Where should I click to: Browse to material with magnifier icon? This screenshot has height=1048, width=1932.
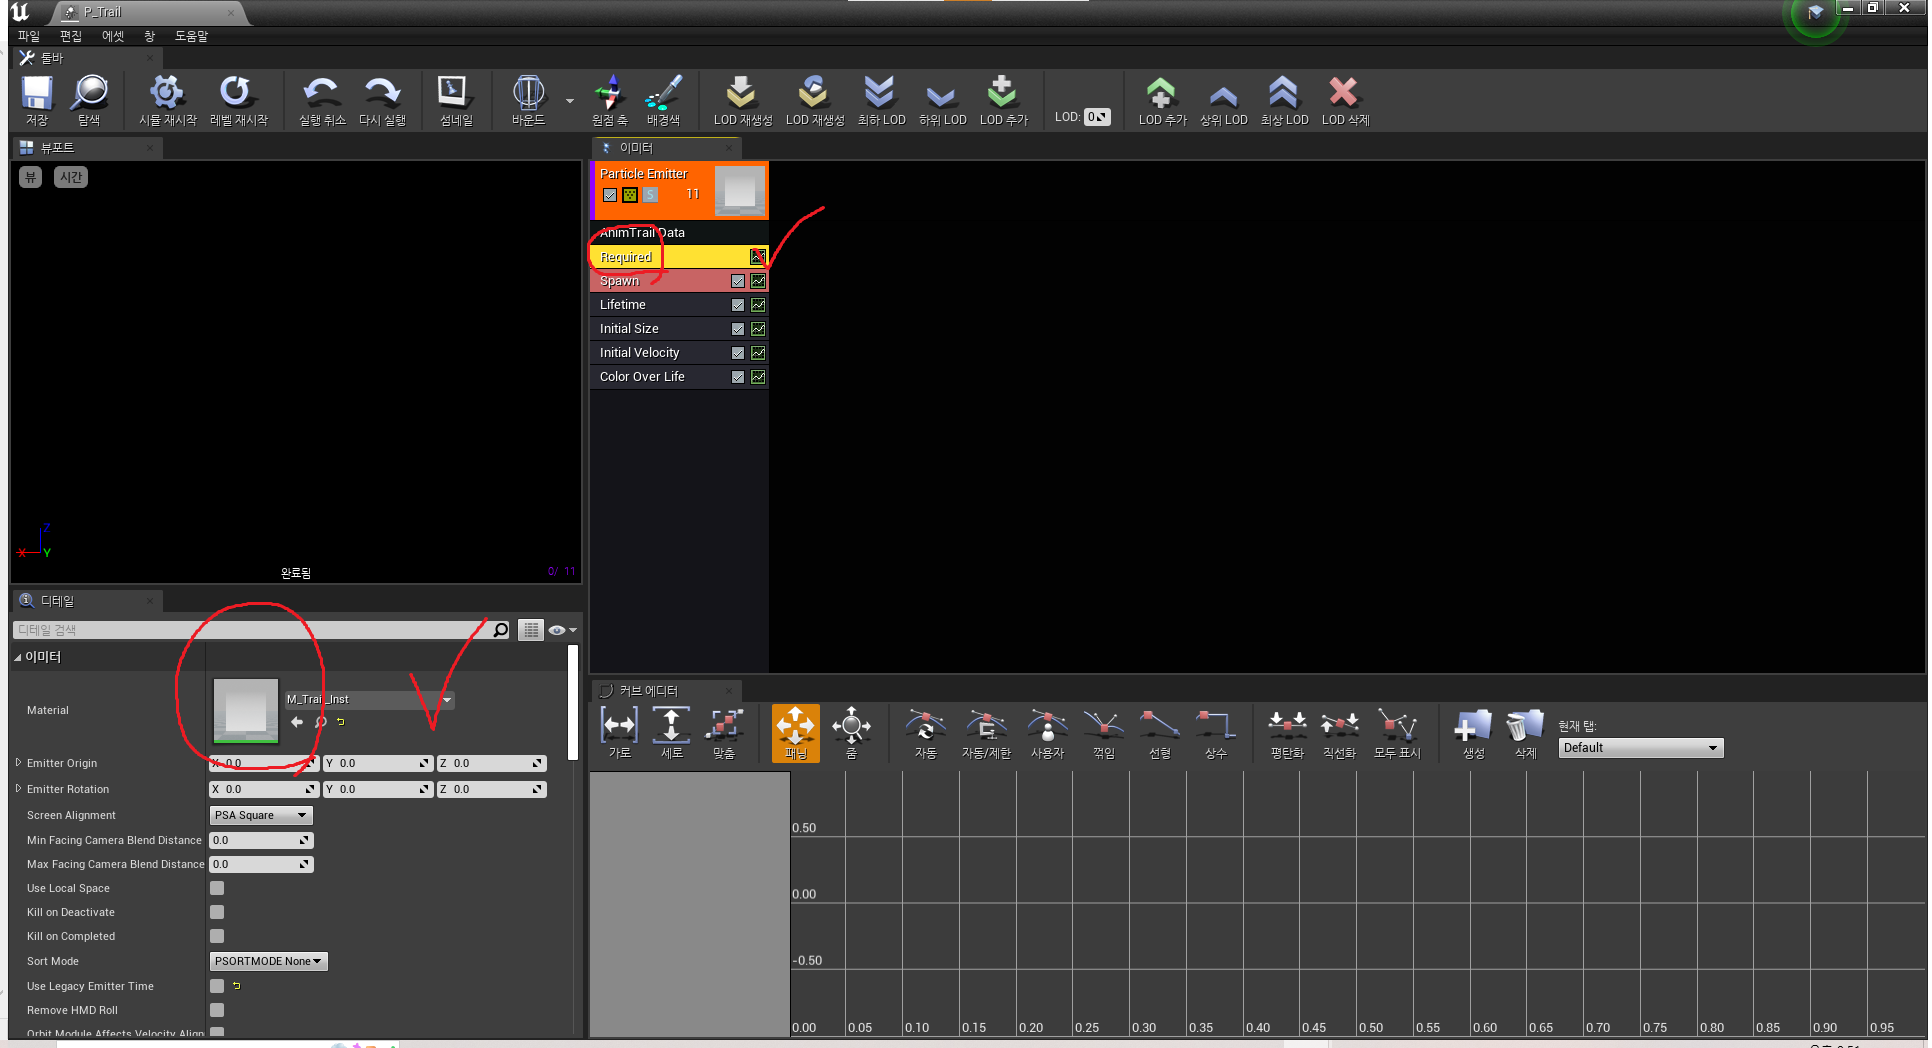tap(320, 722)
